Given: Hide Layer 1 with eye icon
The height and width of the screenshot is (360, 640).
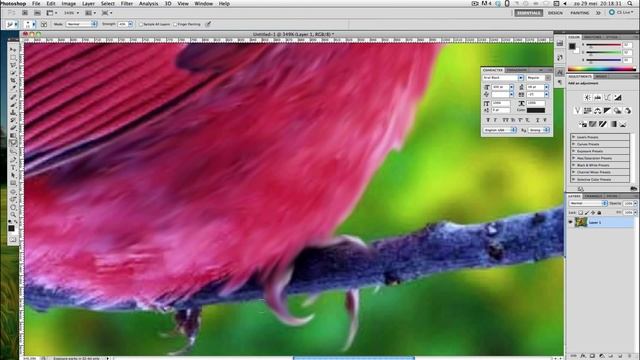Looking at the screenshot, I should [571, 222].
